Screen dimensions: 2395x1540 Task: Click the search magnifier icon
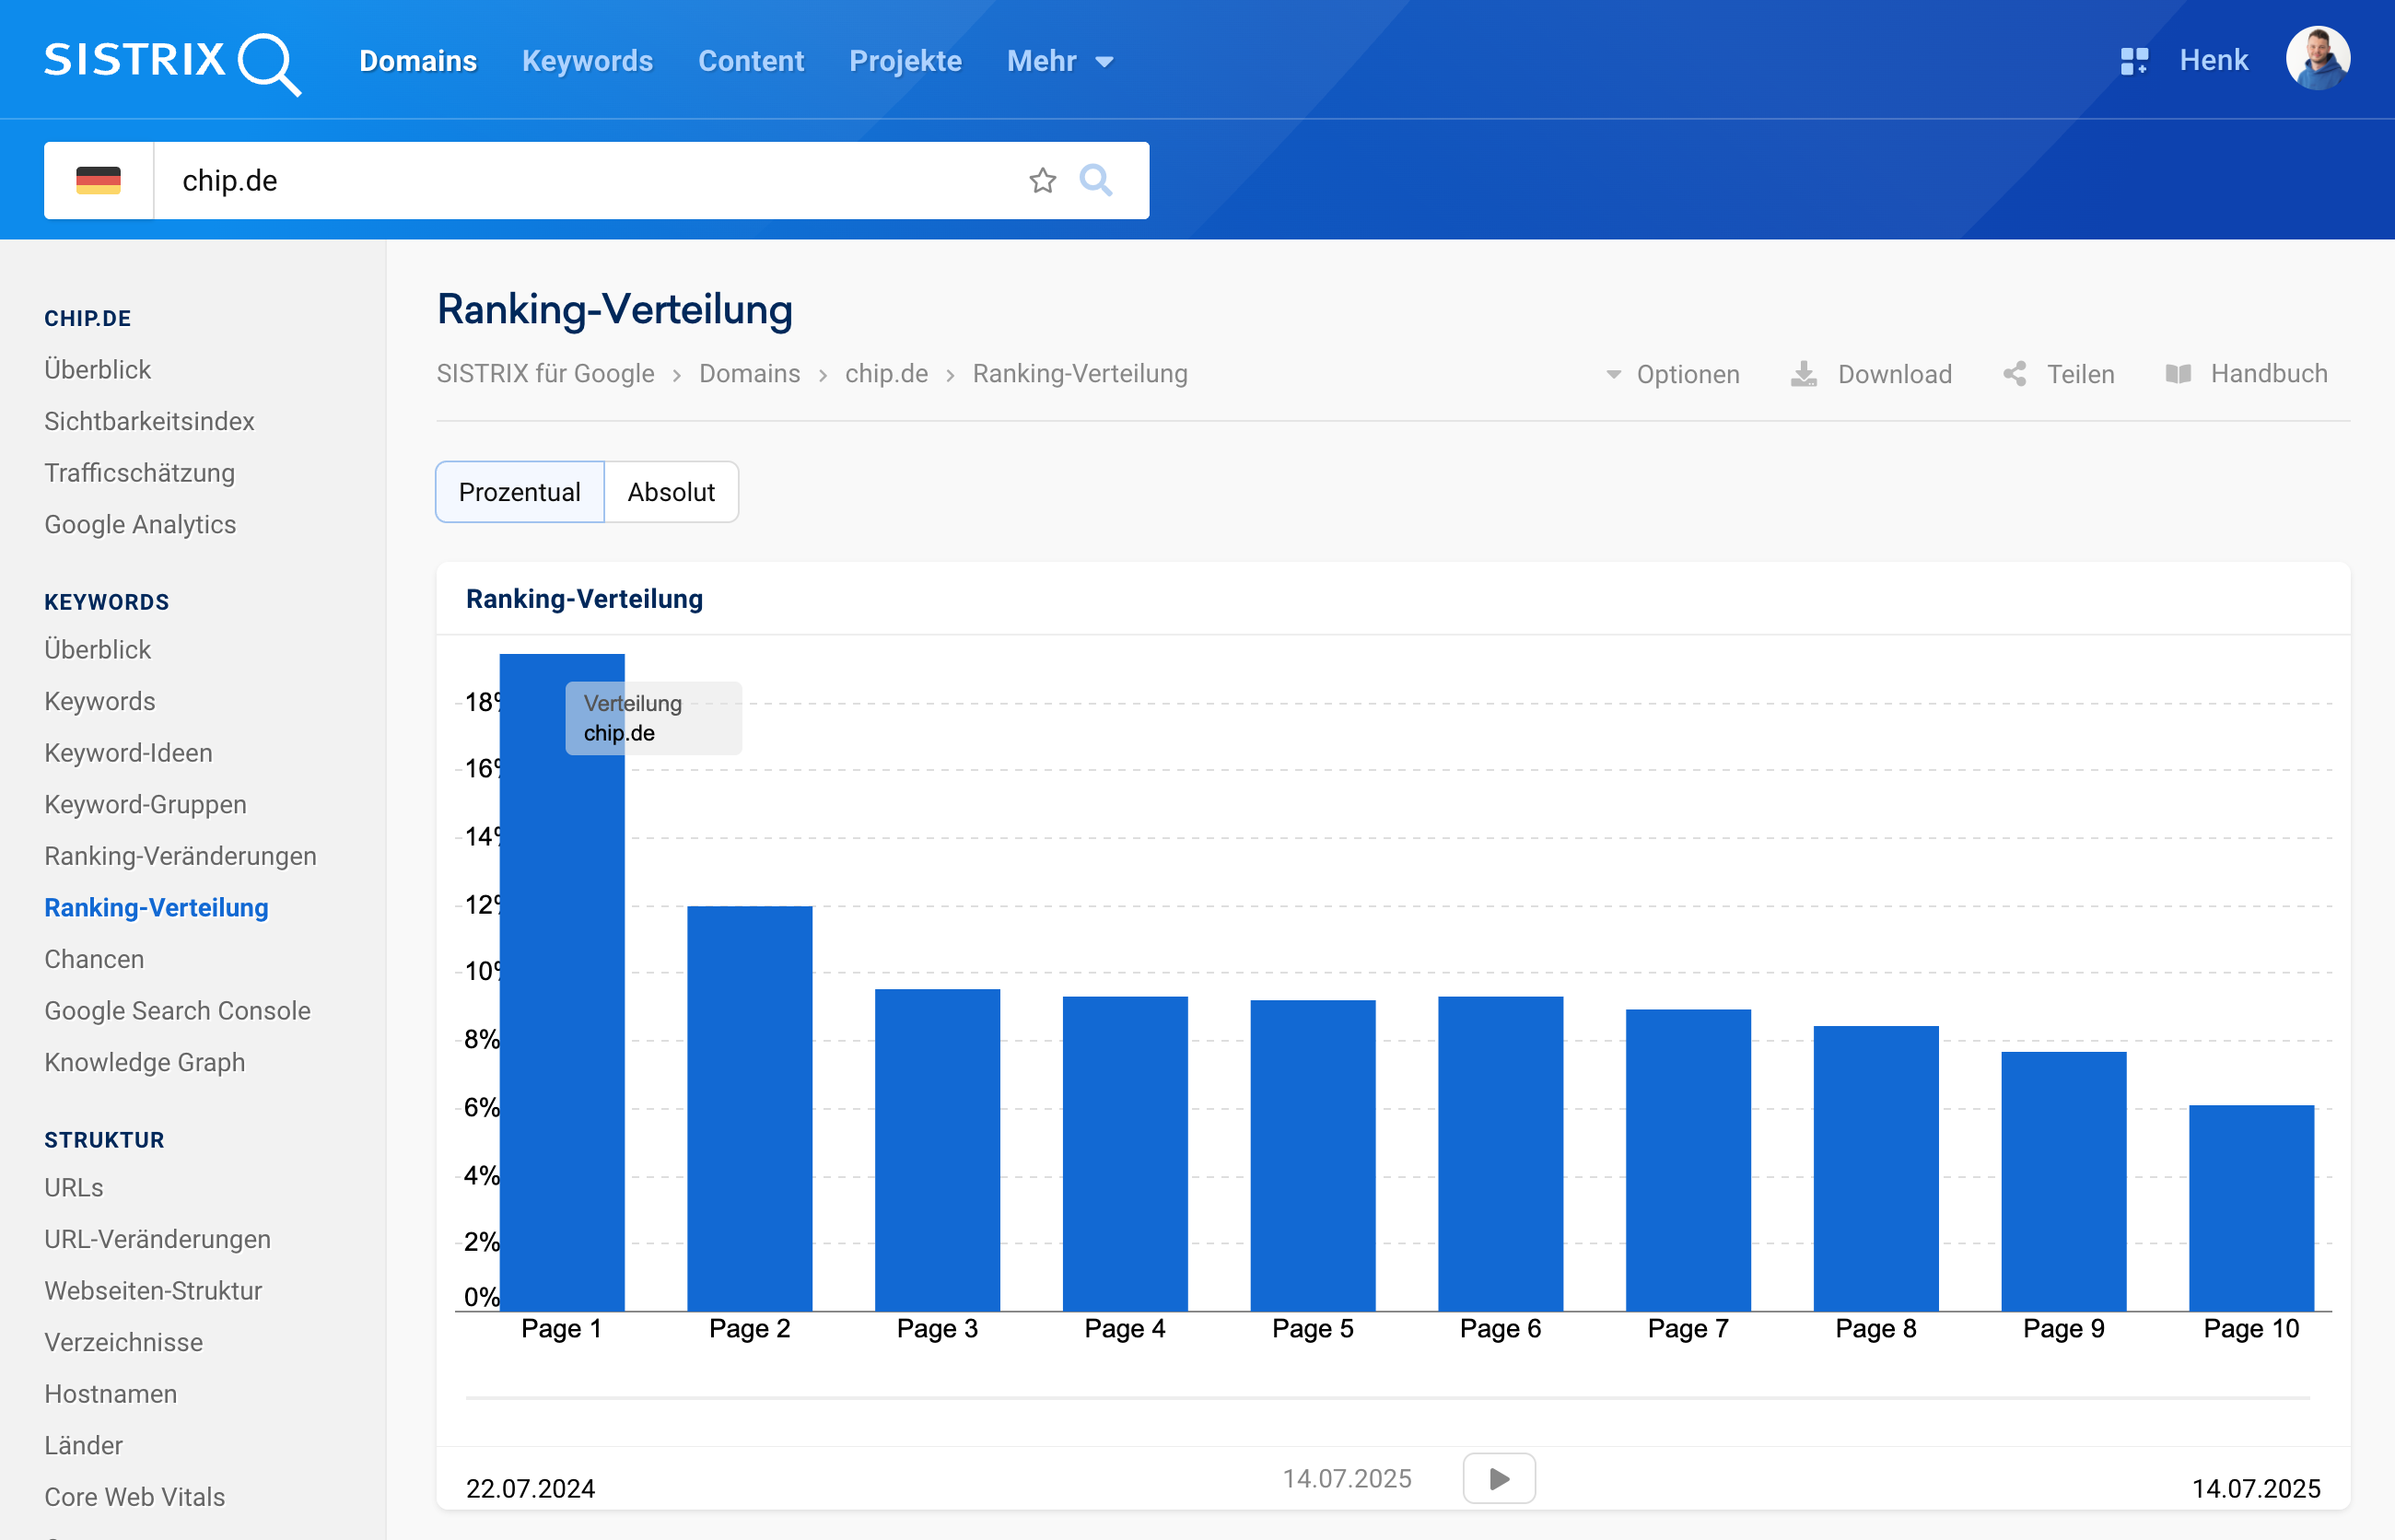coord(1096,181)
